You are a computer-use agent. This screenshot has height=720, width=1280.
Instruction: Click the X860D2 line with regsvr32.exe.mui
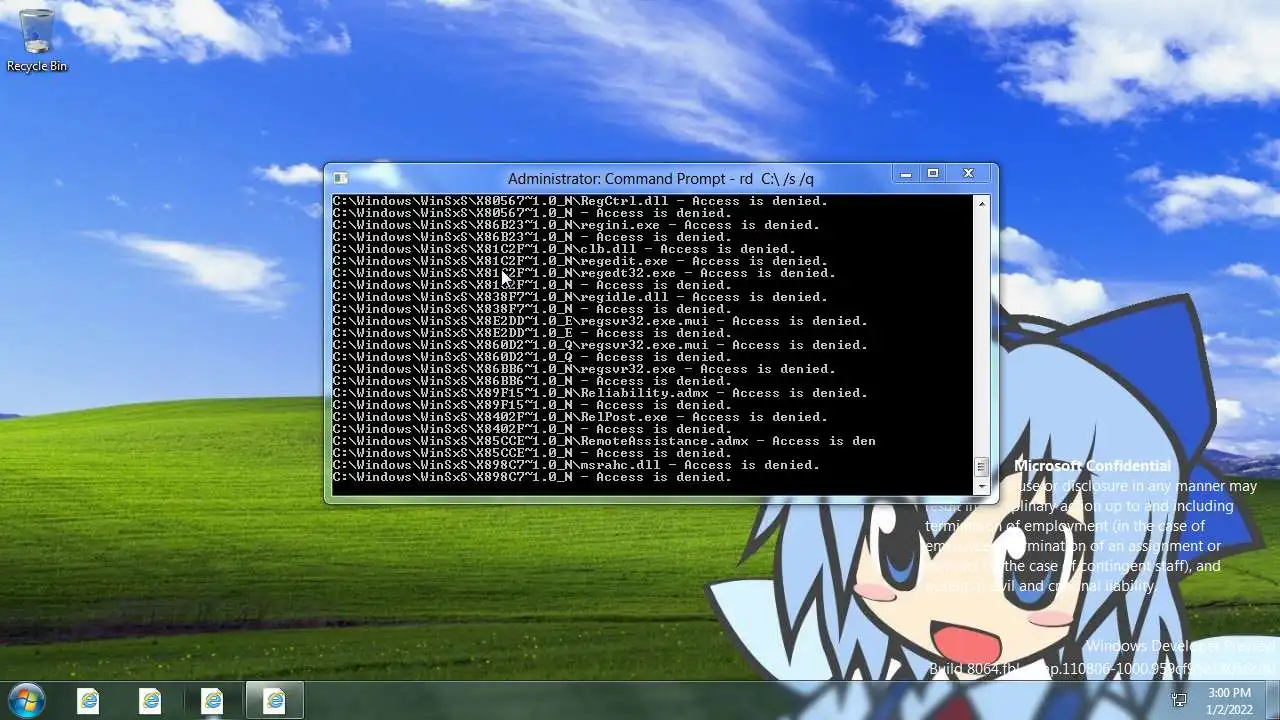[600, 345]
